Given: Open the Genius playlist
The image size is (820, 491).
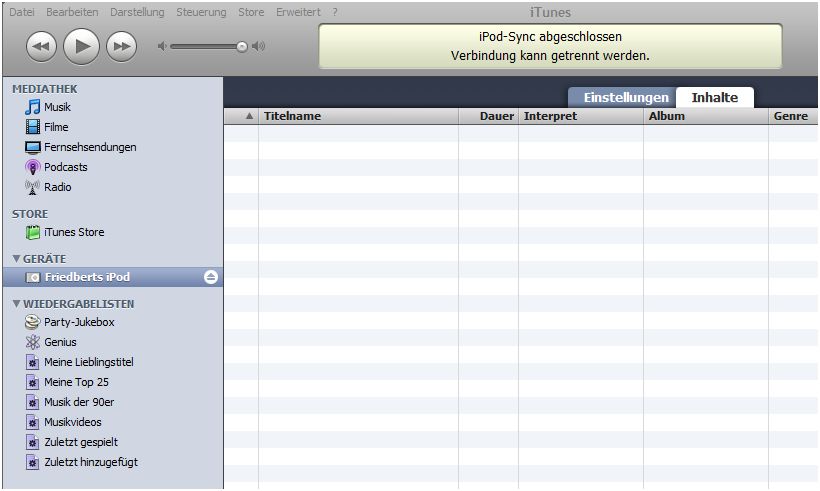Looking at the screenshot, I should click(x=60, y=342).
